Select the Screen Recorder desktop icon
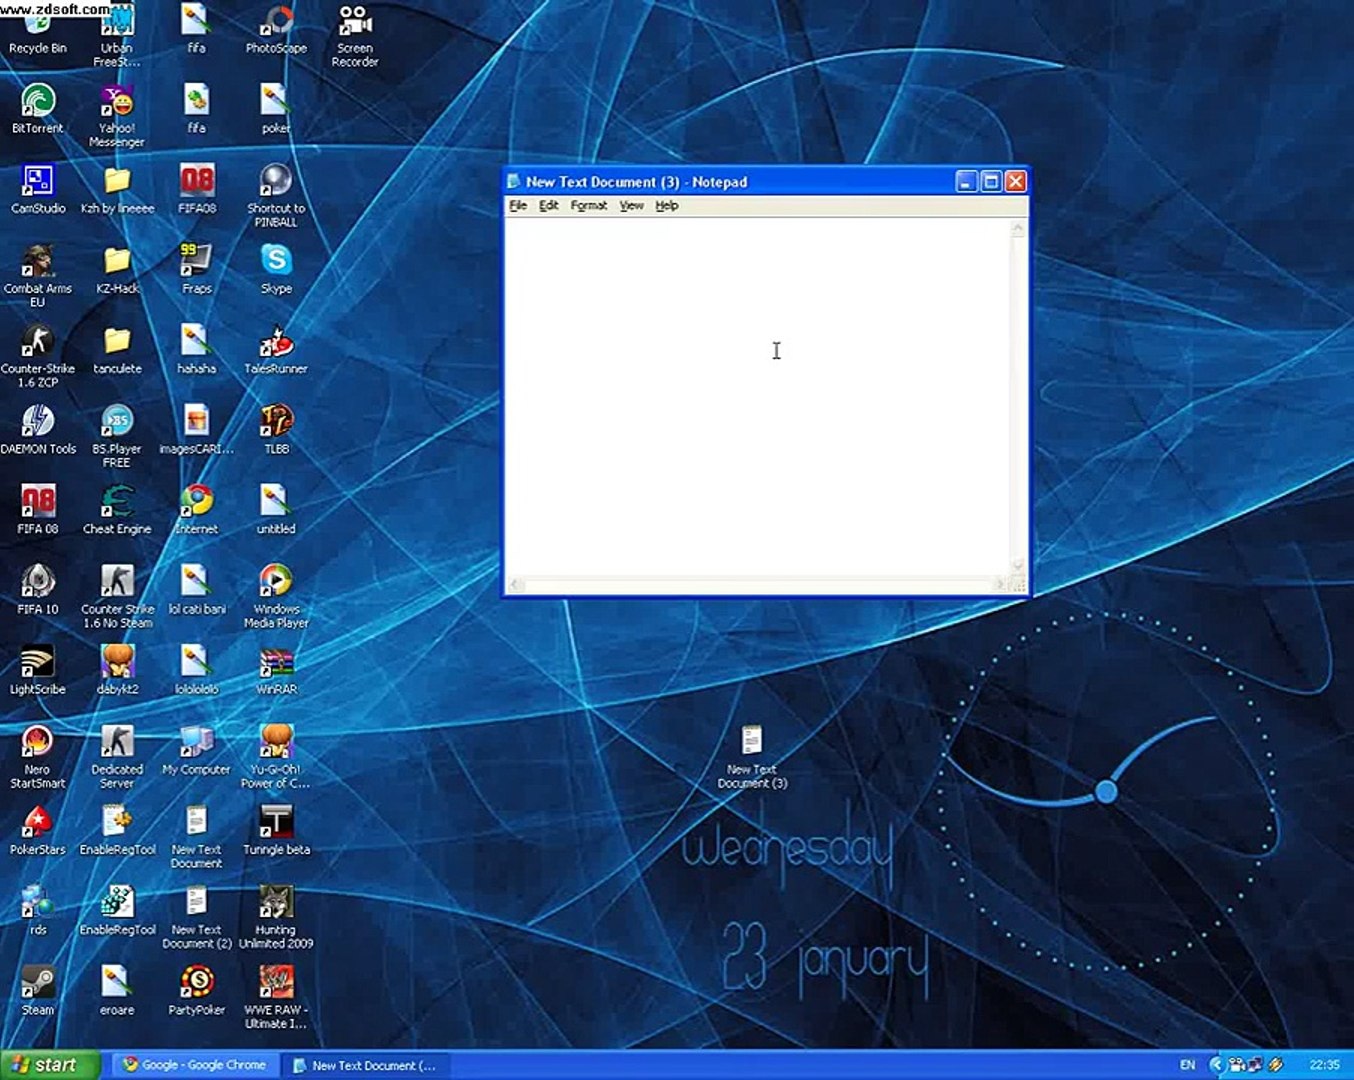 (x=355, y=36)
